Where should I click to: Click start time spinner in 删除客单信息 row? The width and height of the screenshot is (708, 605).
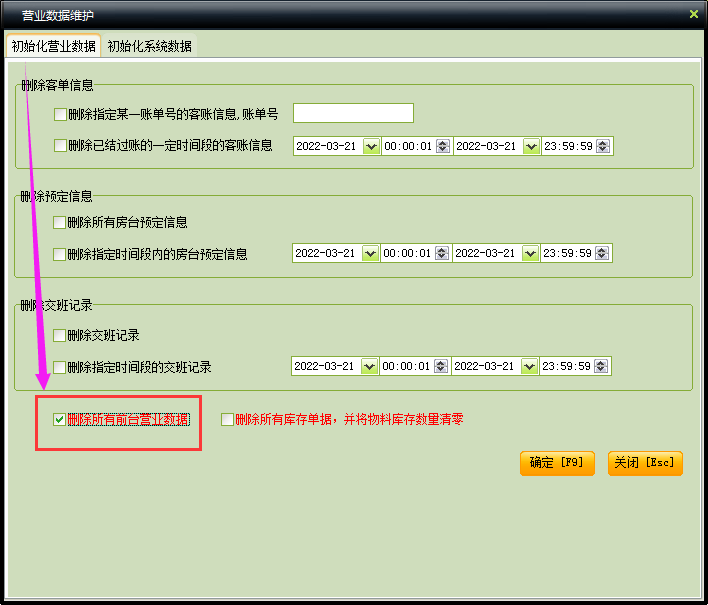coord(441,146)
